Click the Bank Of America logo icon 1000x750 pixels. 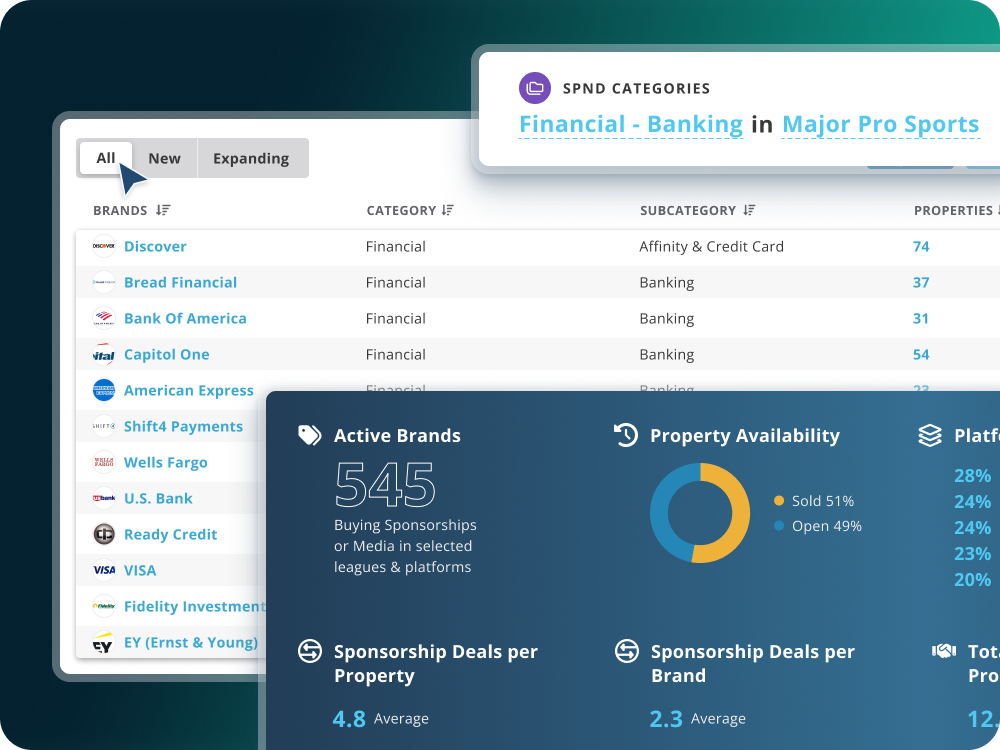coord(104,318)
